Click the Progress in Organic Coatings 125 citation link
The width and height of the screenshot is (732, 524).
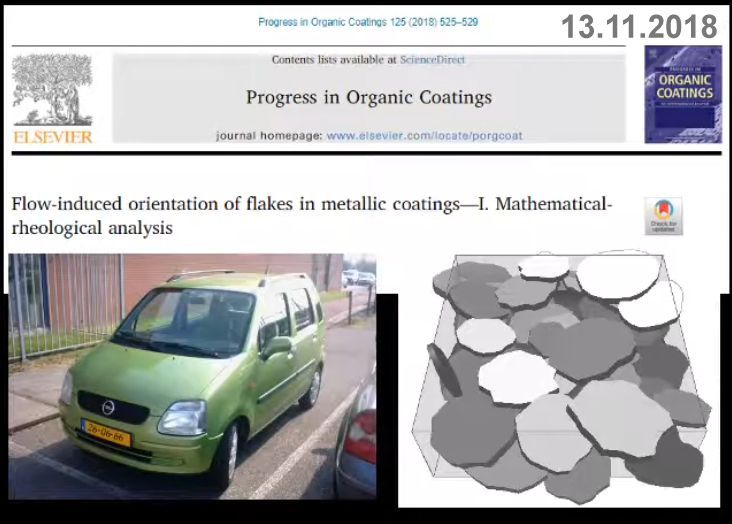click(x=368, y=22)
